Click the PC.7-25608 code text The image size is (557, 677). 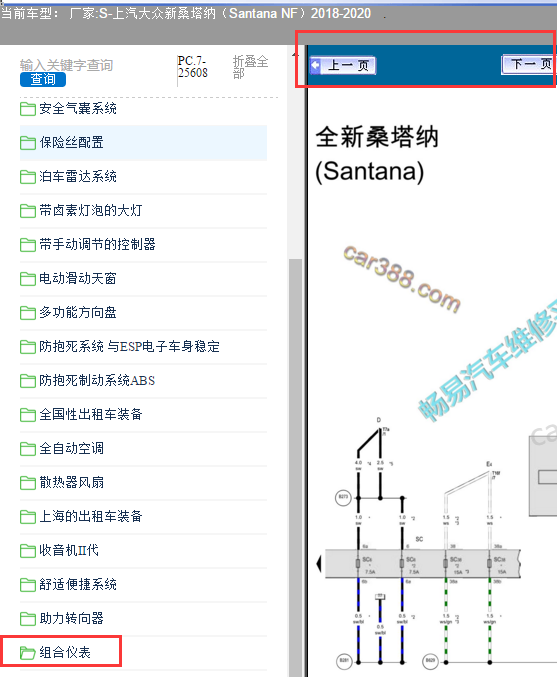(x=193, y=67)
